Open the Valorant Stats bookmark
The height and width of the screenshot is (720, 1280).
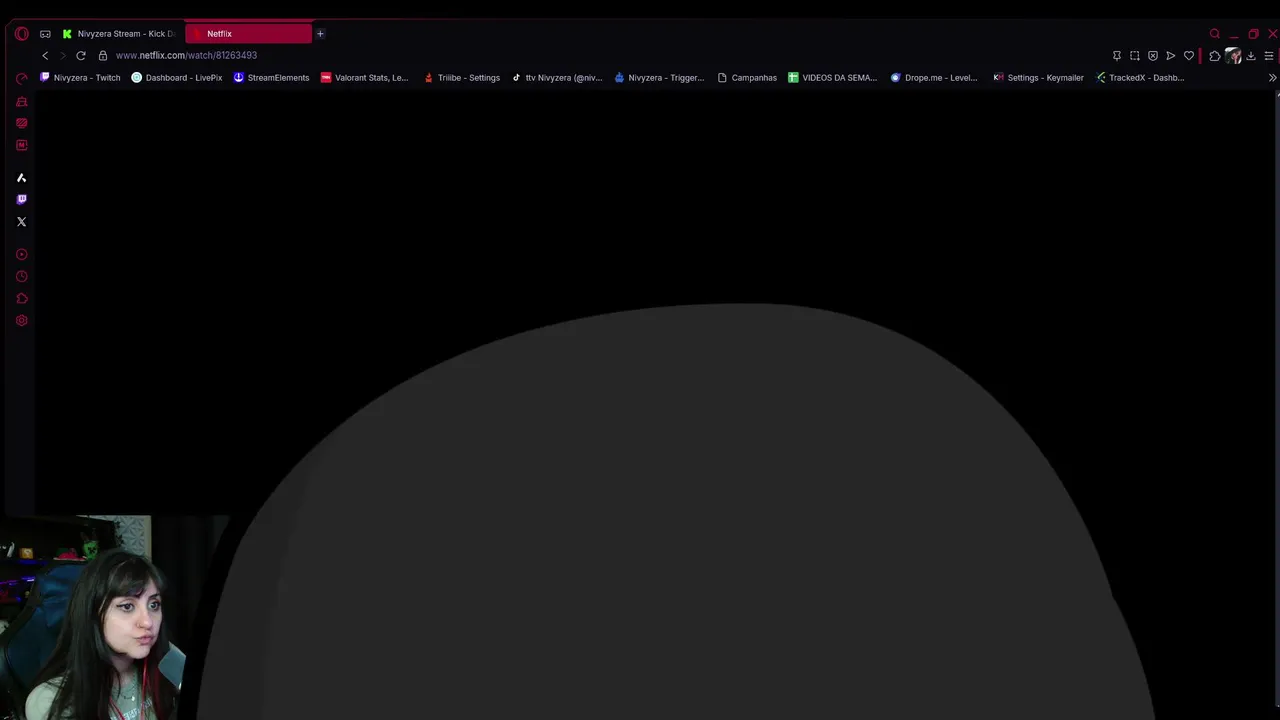coord(364,78)
